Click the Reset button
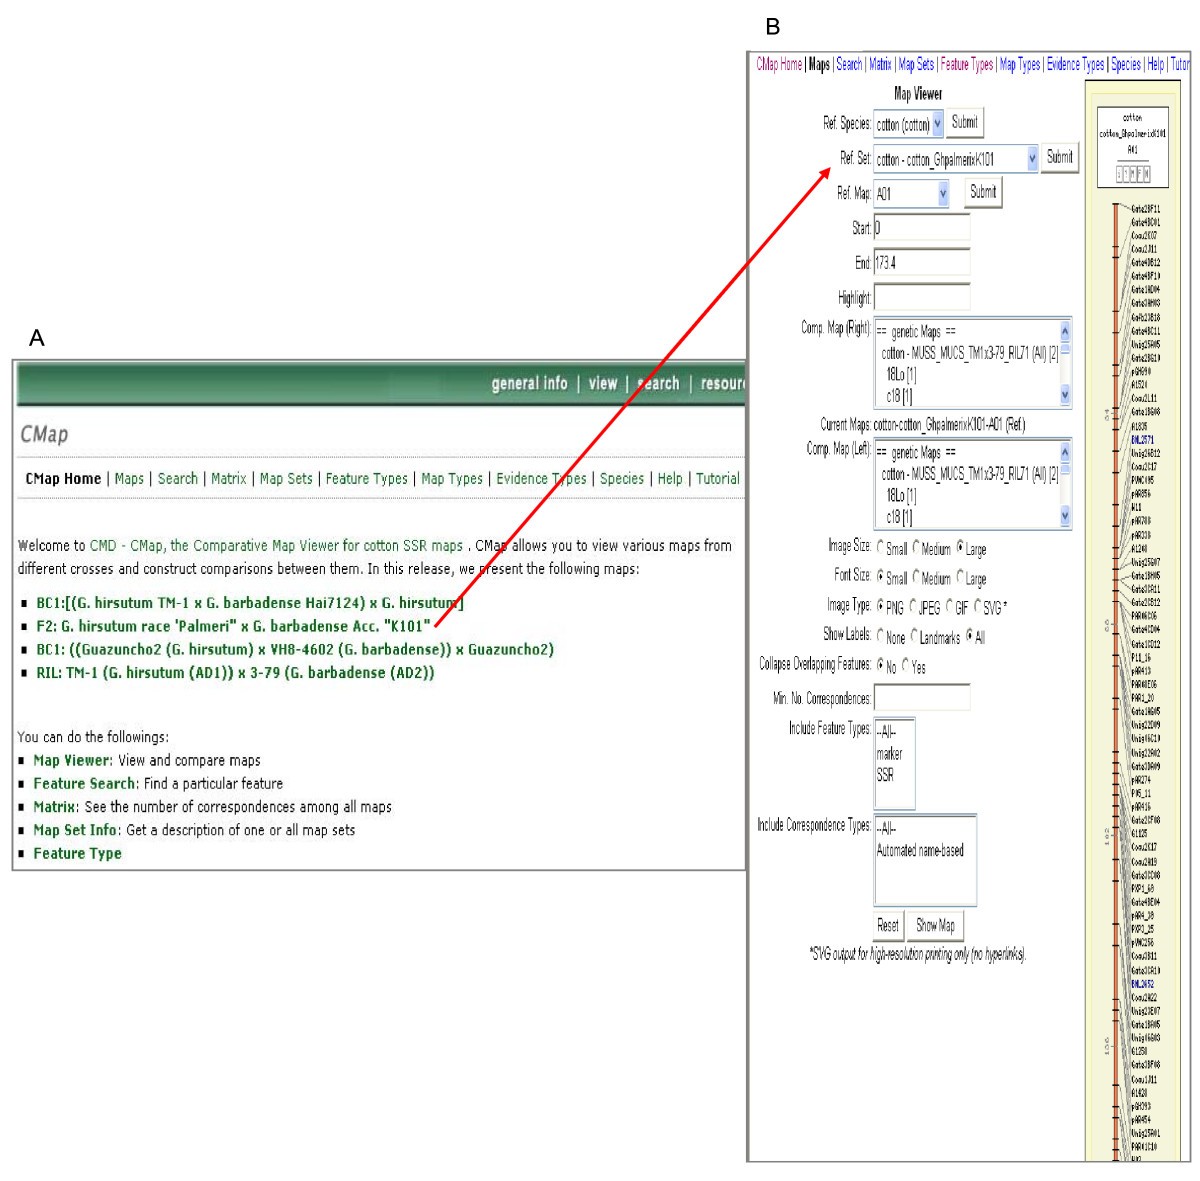 pyautogui.click(x=888, y=926)
